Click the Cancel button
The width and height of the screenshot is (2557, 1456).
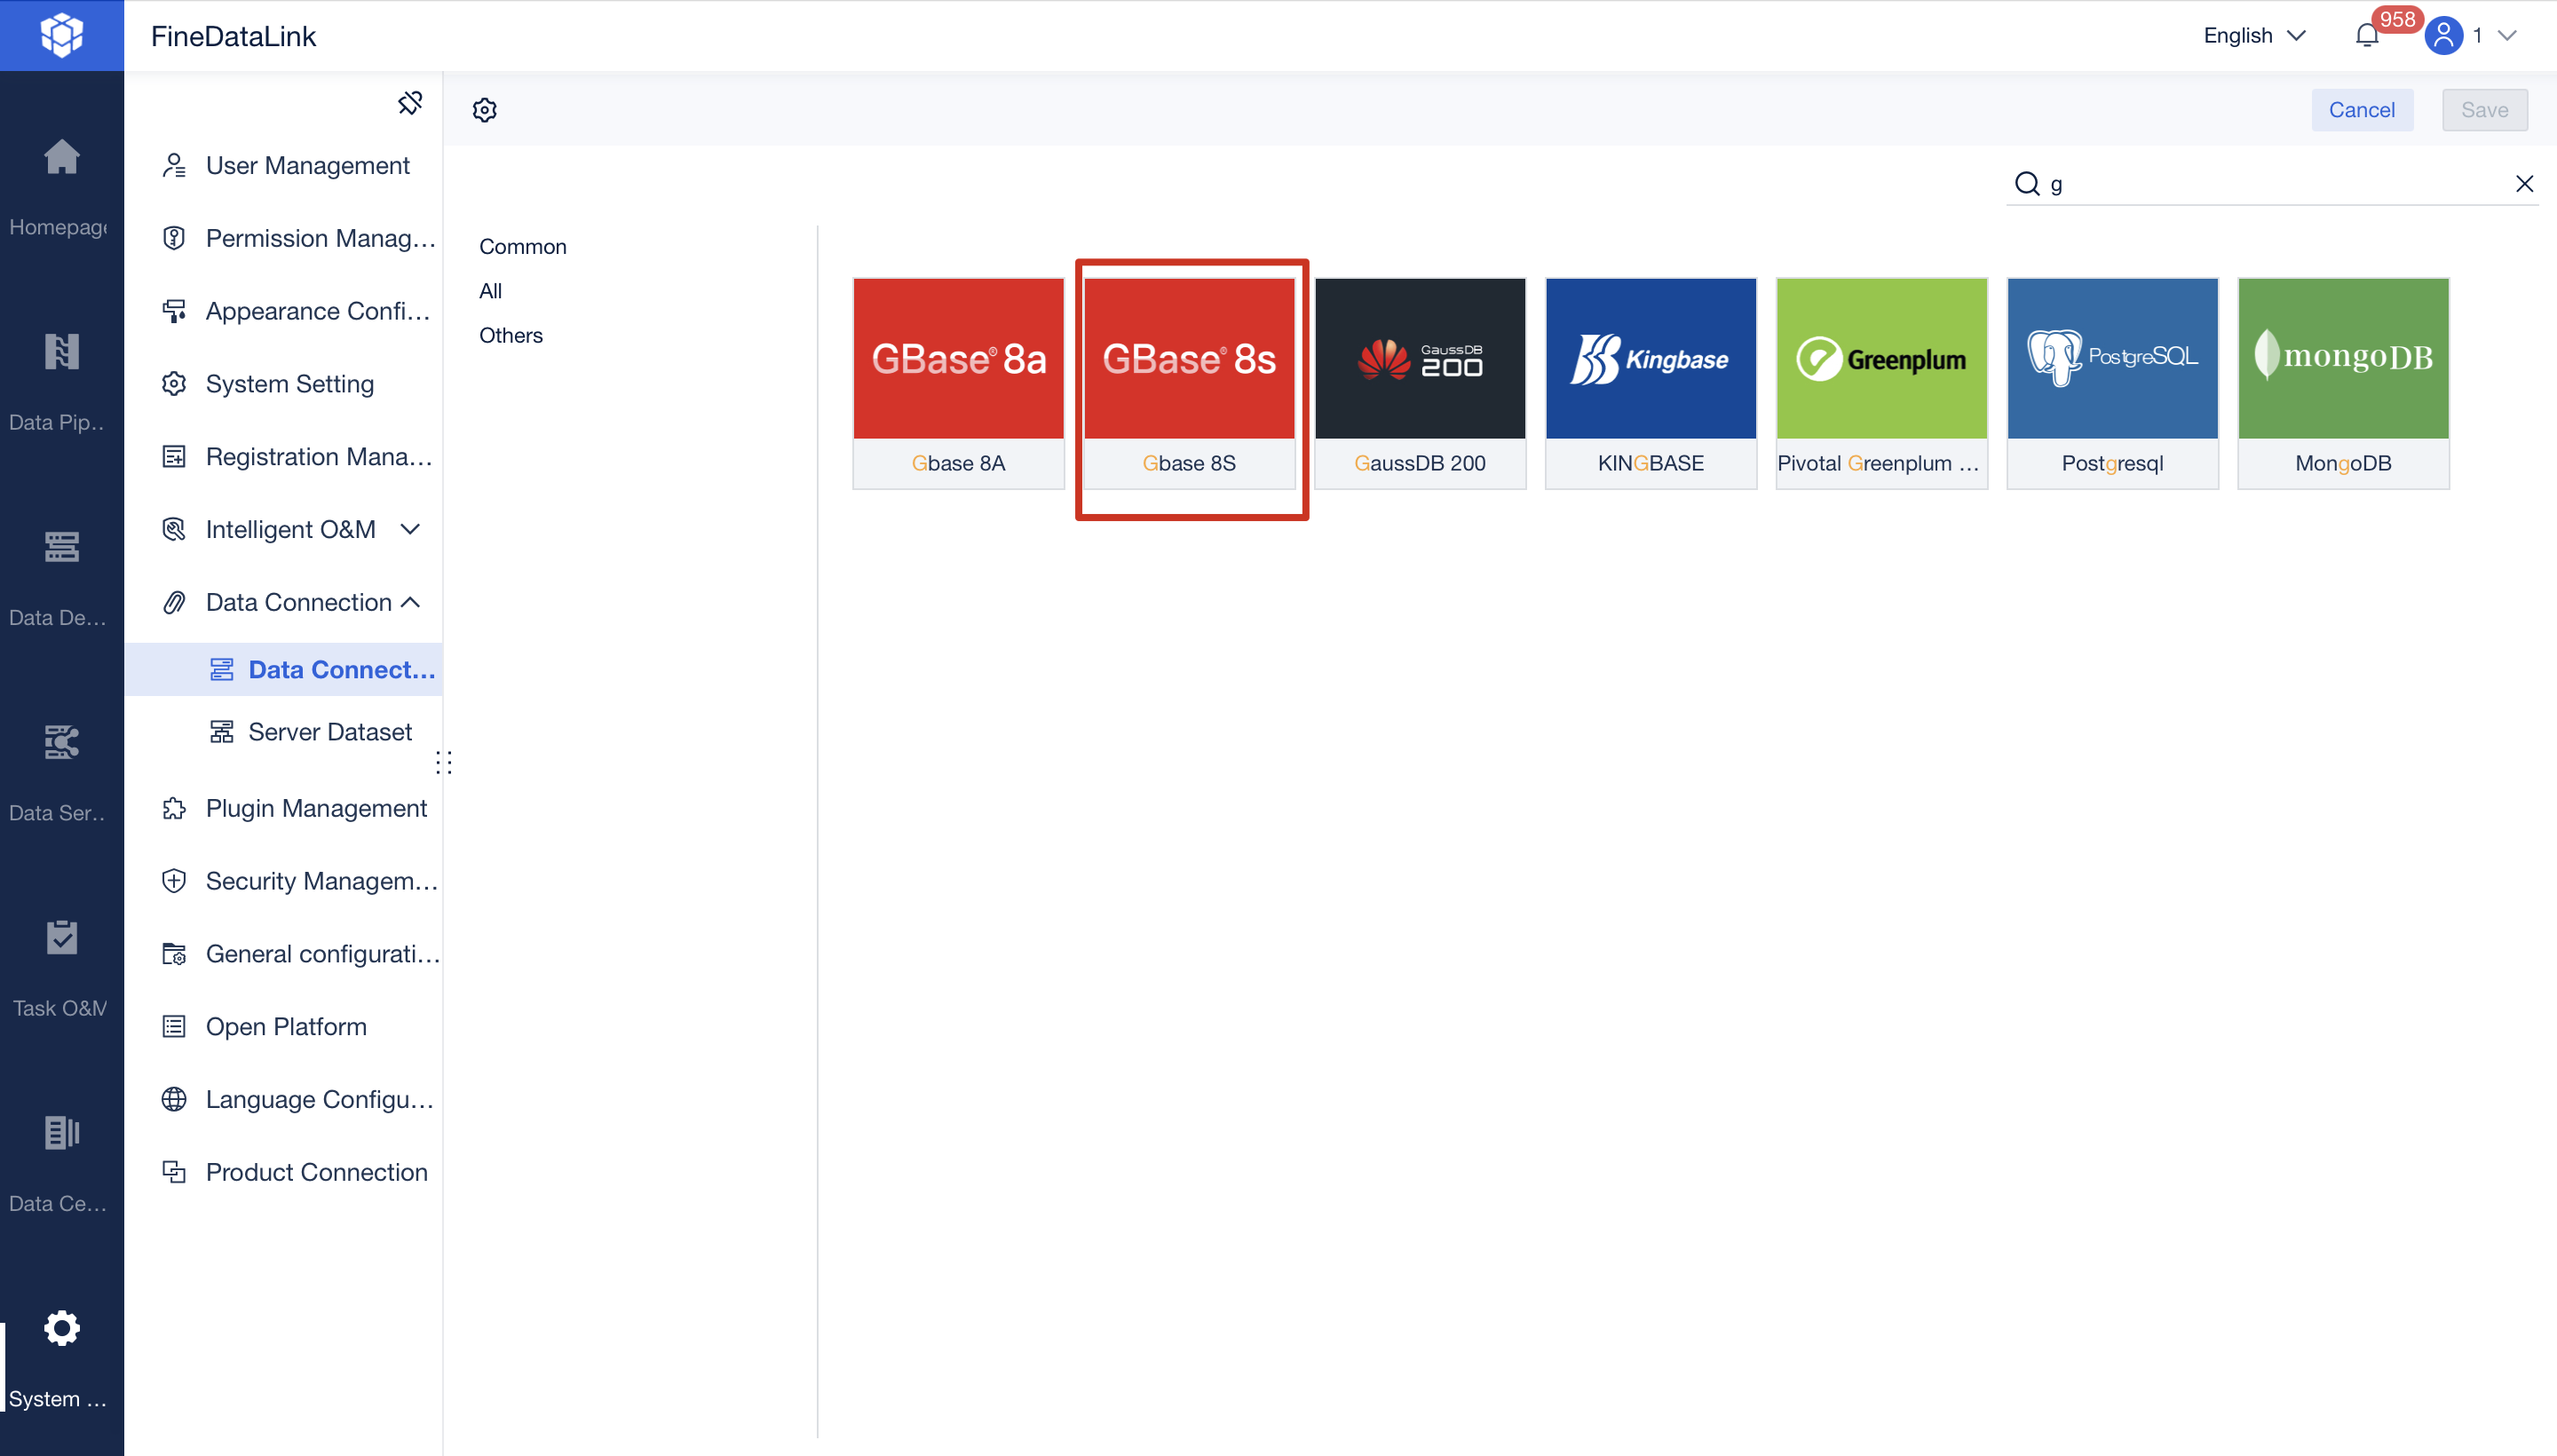click(x=2361, y=110)
